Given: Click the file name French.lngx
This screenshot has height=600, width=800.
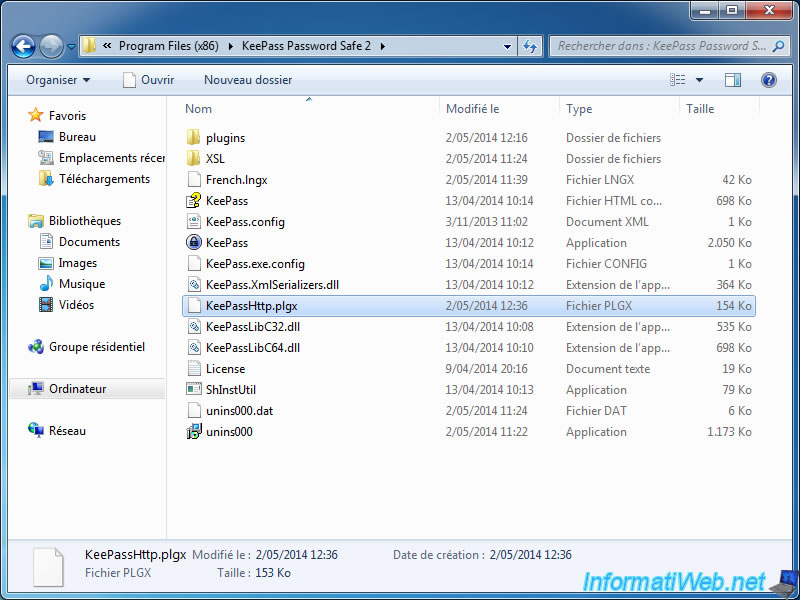Looking at the screenshot, I should [237, 180].
